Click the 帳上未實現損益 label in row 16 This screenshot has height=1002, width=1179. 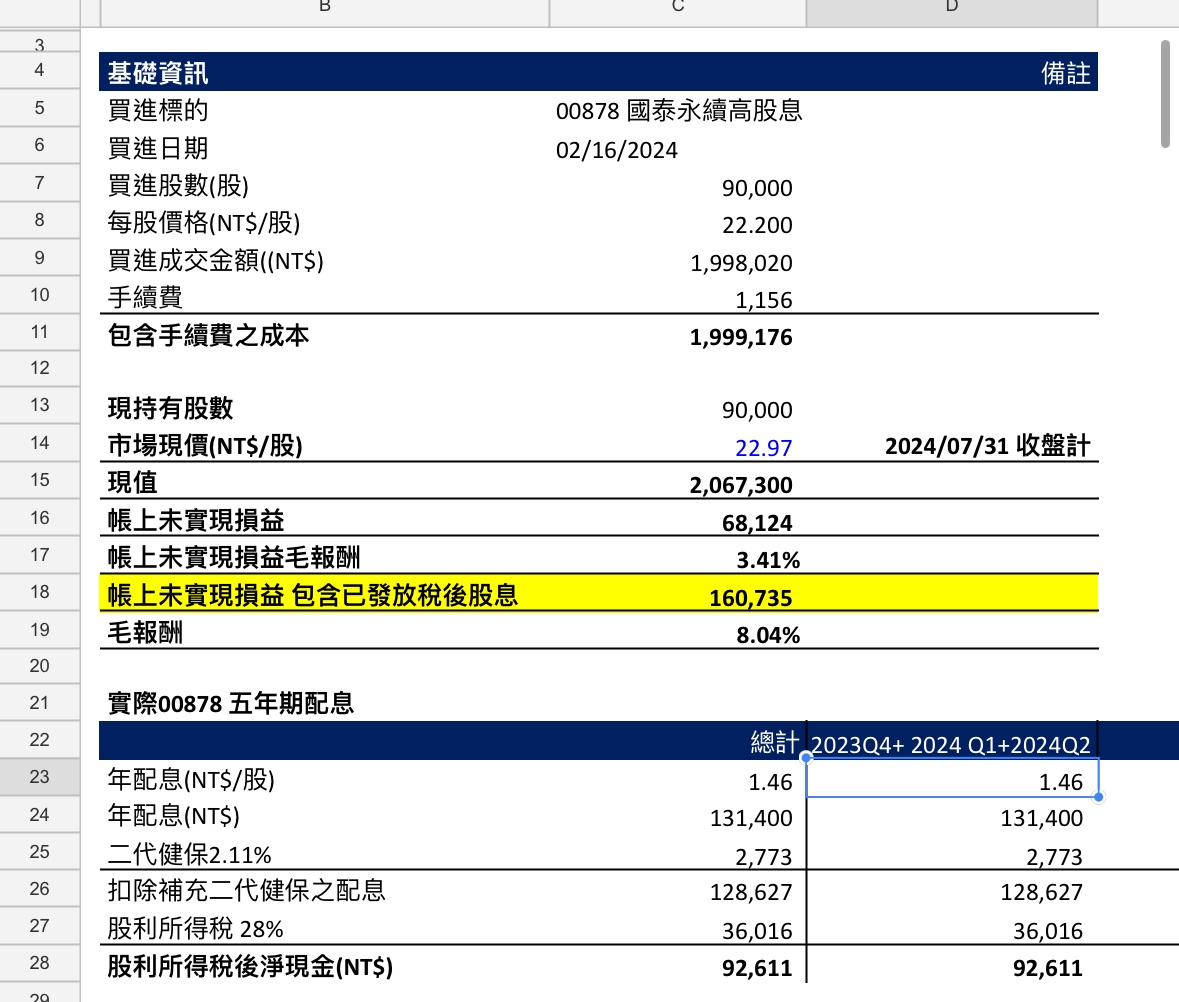[x=196, y=520]
